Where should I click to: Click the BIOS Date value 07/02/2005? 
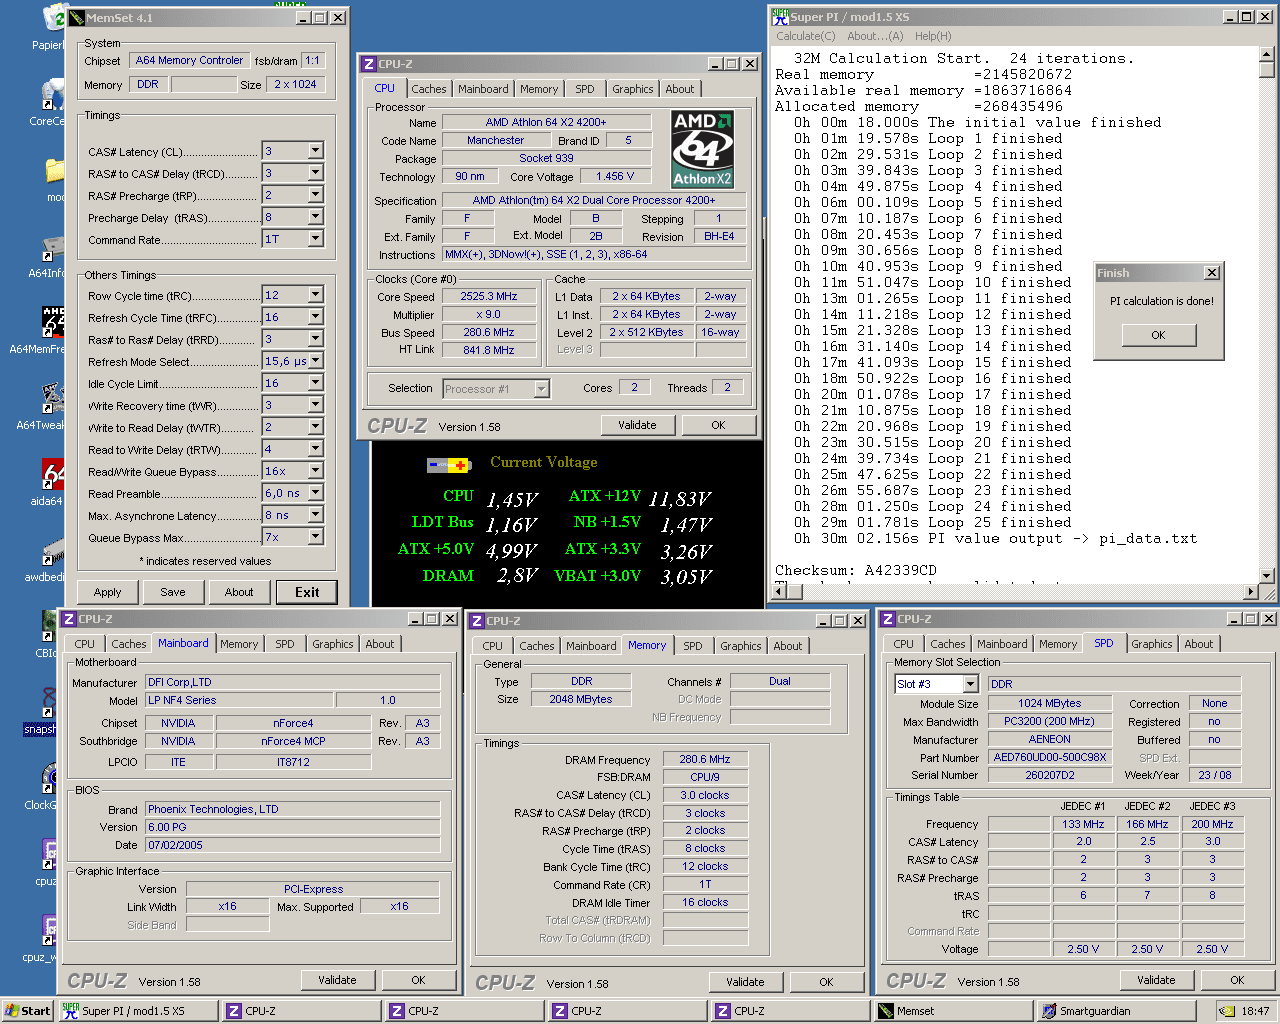click(x=293, y=845)
